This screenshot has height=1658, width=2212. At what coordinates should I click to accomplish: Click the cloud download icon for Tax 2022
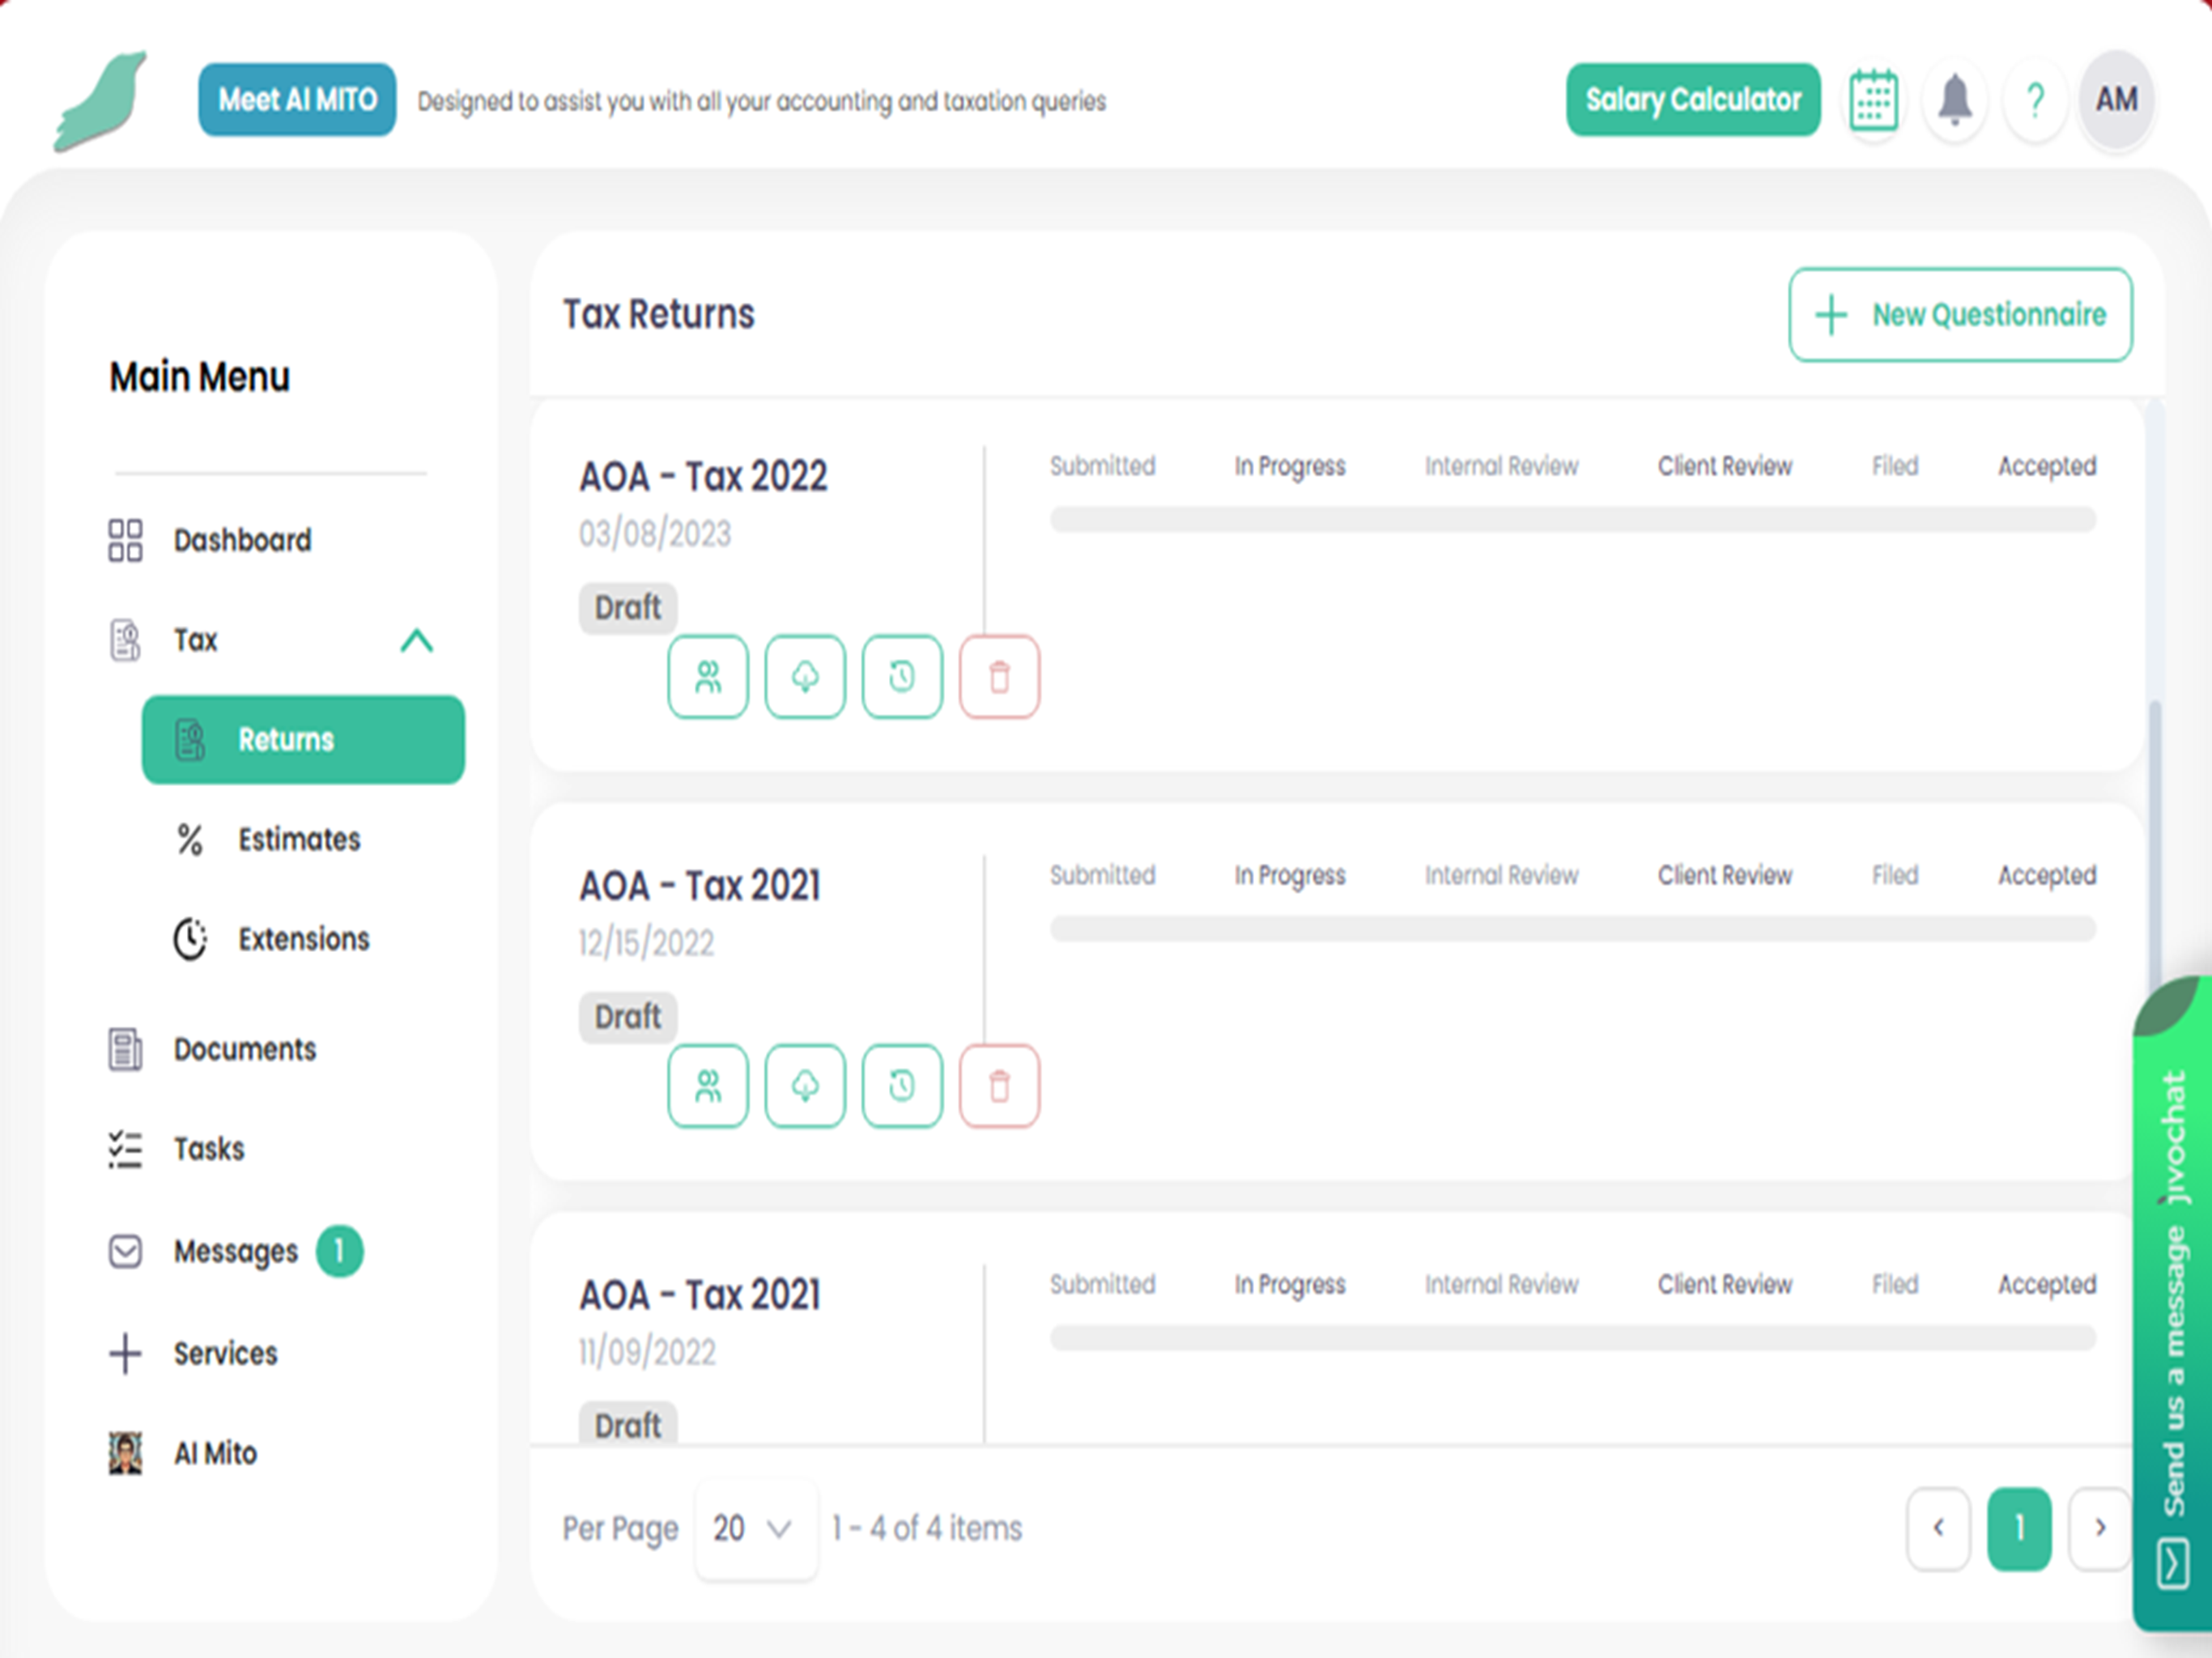(x=805, y=677)
